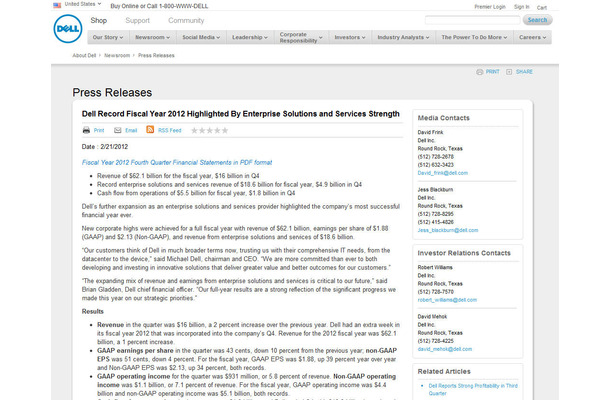Rate the article with the first star

point(195,130)
